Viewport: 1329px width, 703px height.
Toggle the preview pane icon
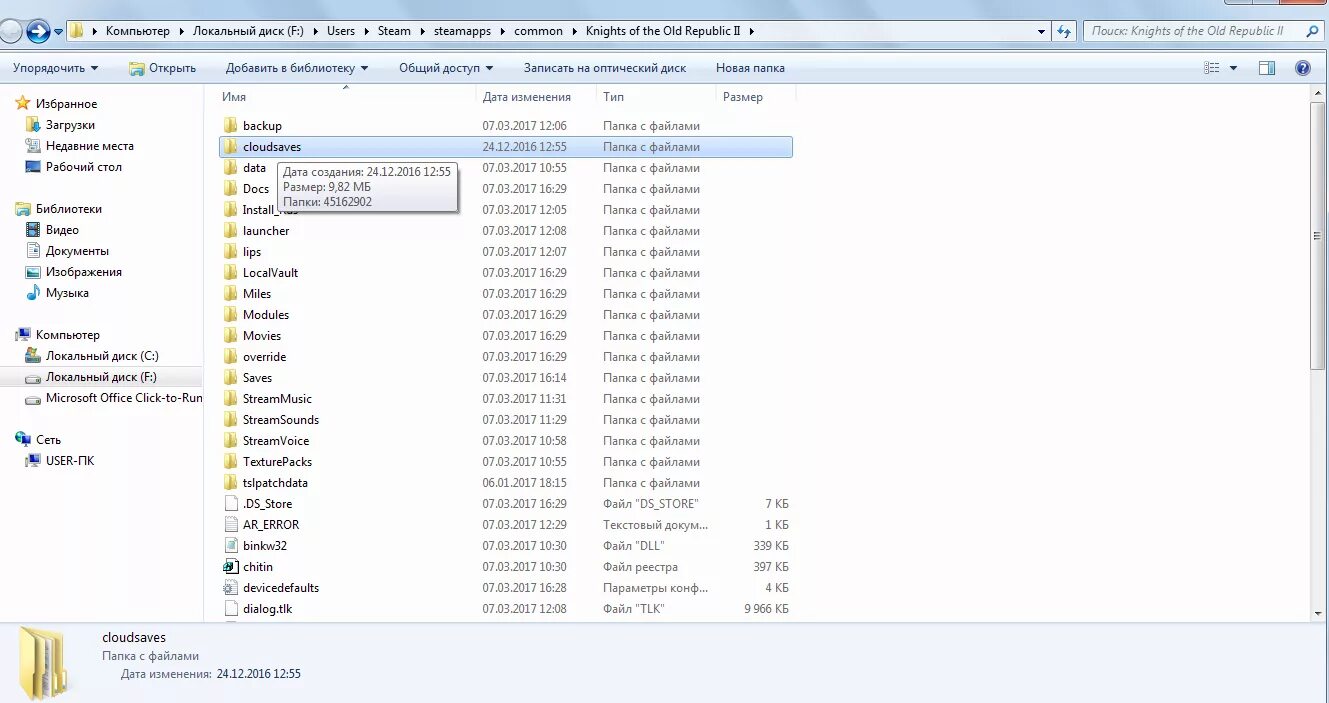coord(1267,68)
